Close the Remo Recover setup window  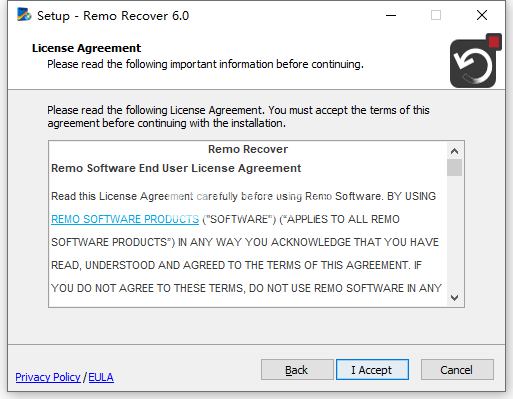coord(482,15)
